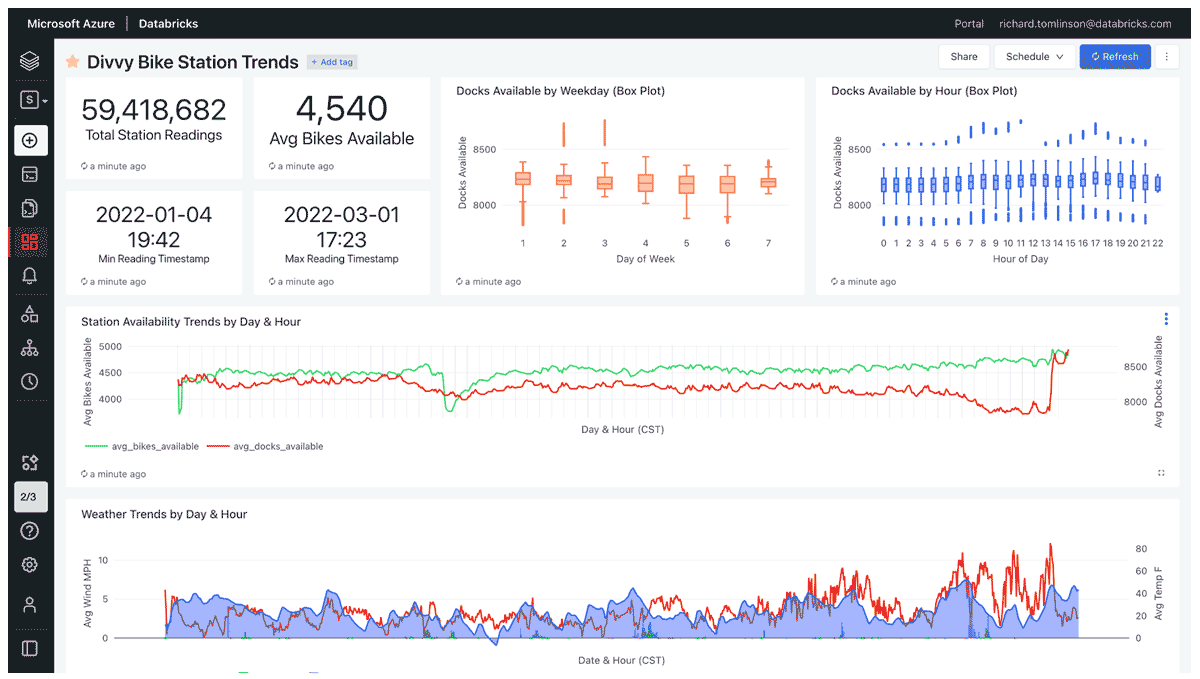Click the Add tag label
This screenshot has width=1200, height=679.
click(x=332, y=62)
